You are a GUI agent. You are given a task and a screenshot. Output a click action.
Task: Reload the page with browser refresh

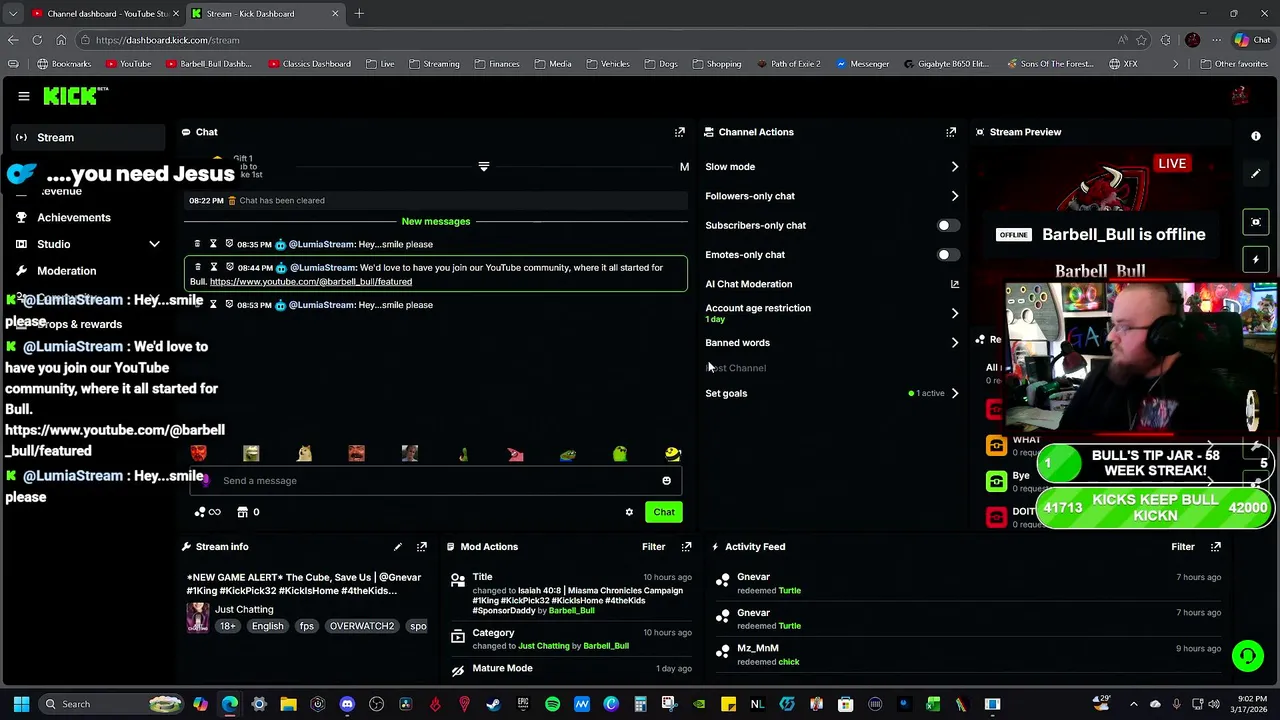[x=37, y=40]
